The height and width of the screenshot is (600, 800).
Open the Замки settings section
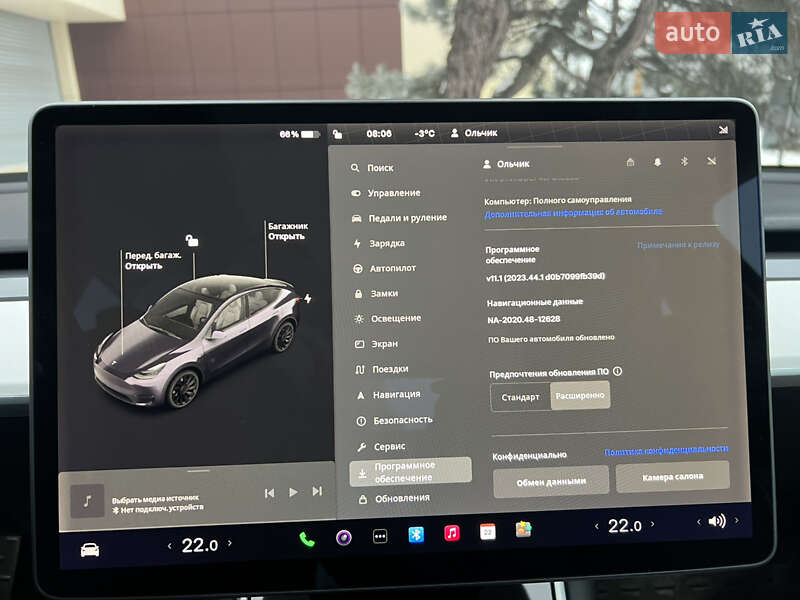click(x=383, y=293)
